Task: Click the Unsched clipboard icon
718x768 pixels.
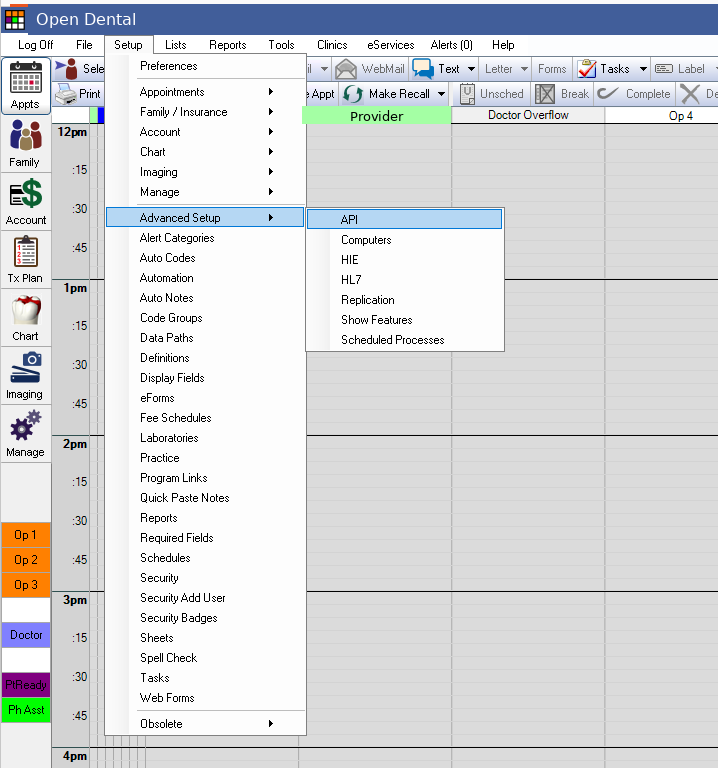Action: point(467,94)
